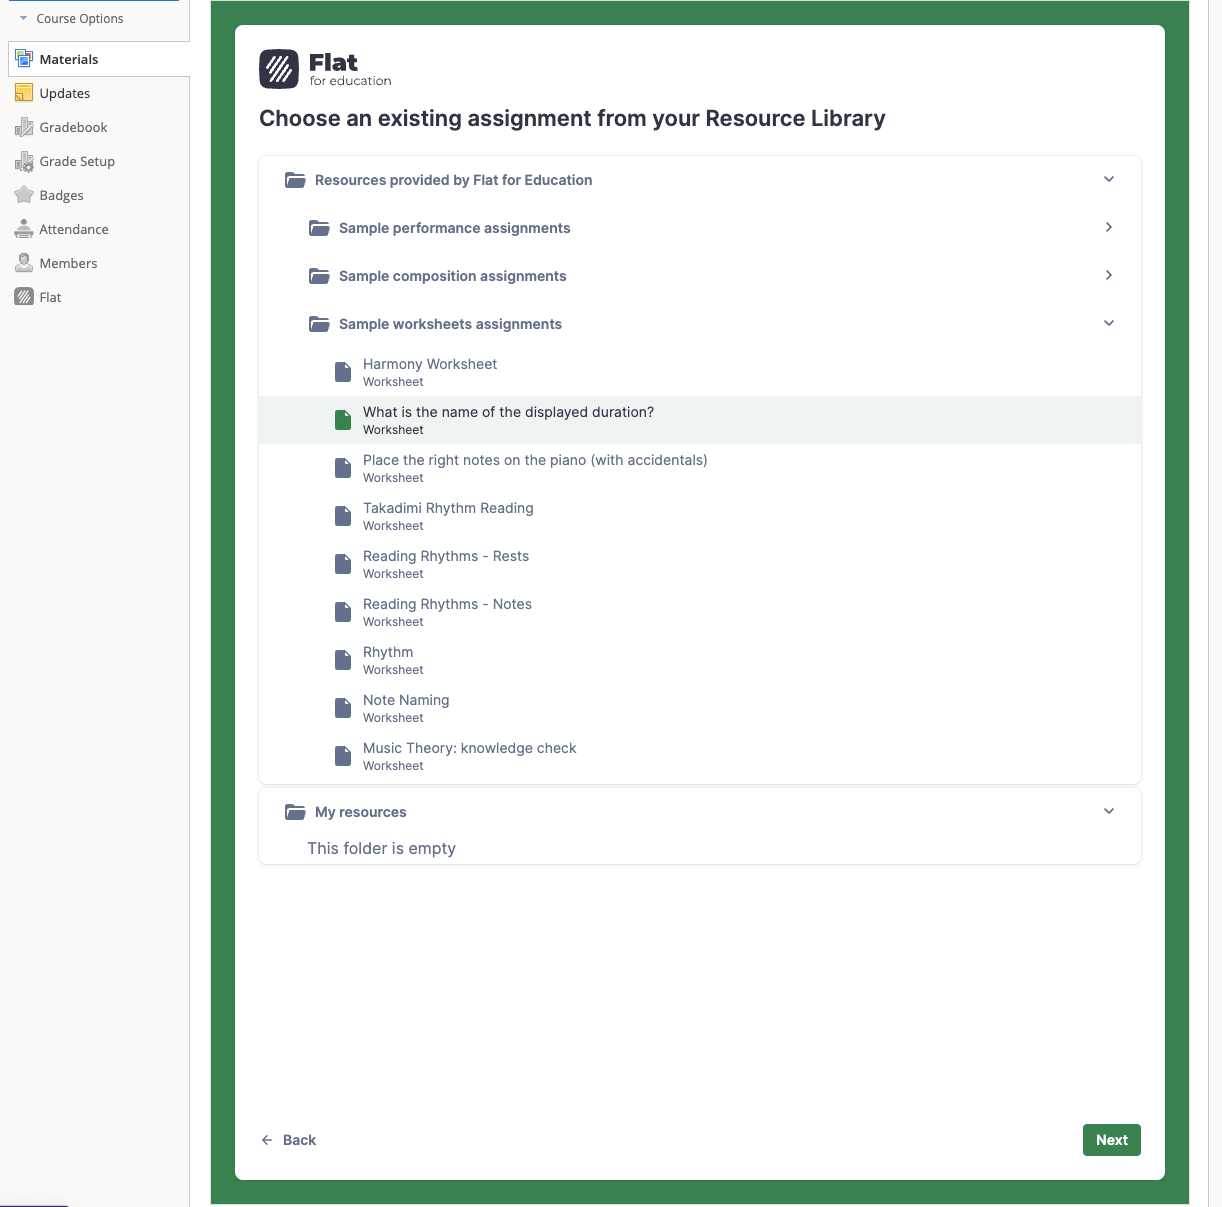Select the Takadimi Rhythm Reading worksheet
This screenshot has height=1207, width=1222.
click(448, 508)
